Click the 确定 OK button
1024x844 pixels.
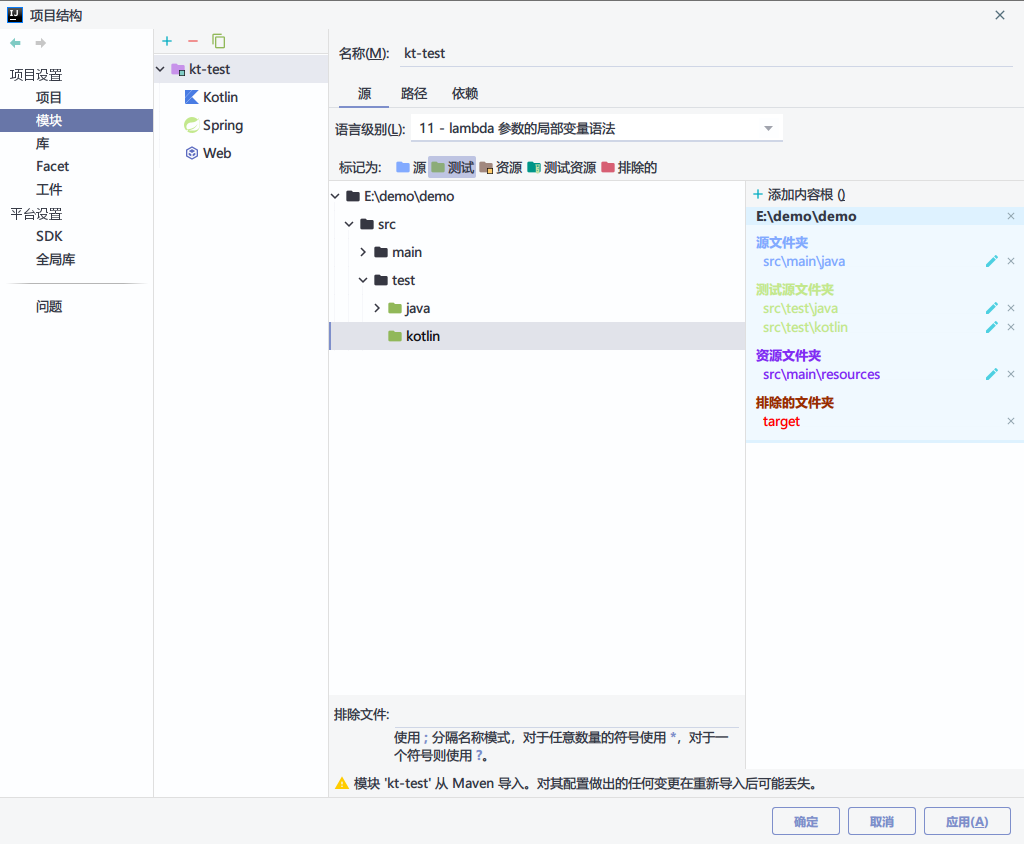[x=806, y=822]
